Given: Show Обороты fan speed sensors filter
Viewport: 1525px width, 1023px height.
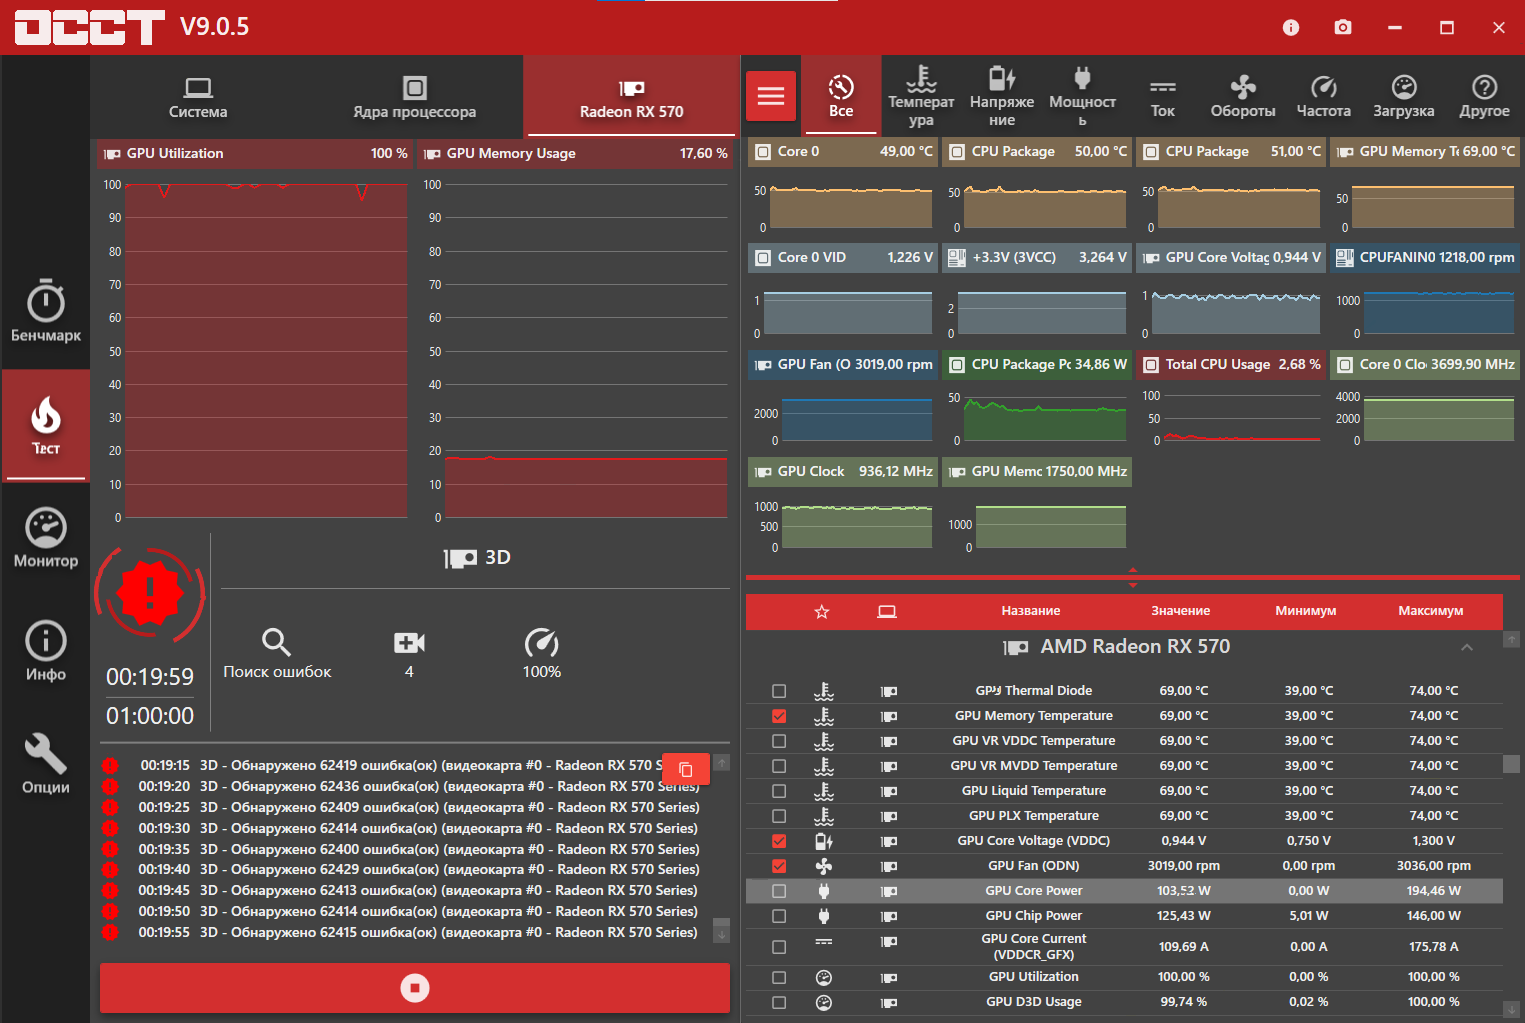Looking at the screenshot, I should tap(1243, 96).
